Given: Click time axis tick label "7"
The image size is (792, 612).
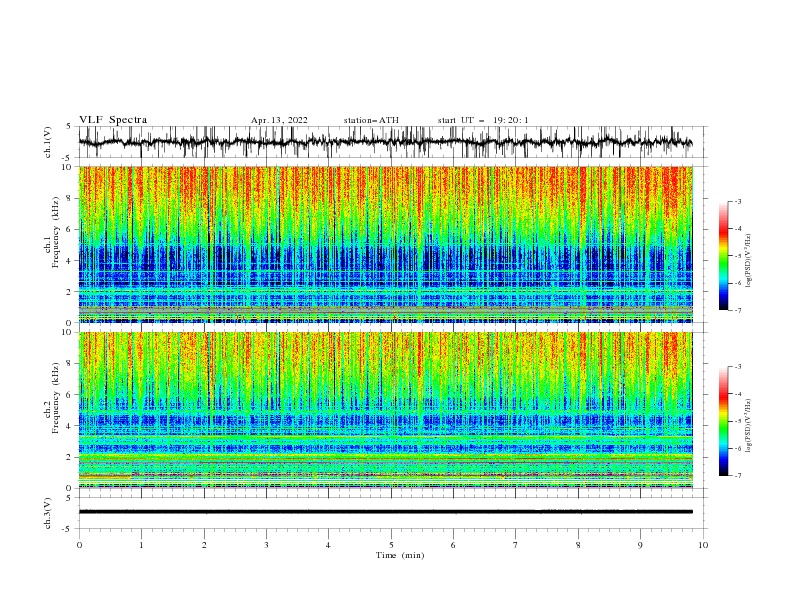Looking at the screenshot, I should click(516, 545).
